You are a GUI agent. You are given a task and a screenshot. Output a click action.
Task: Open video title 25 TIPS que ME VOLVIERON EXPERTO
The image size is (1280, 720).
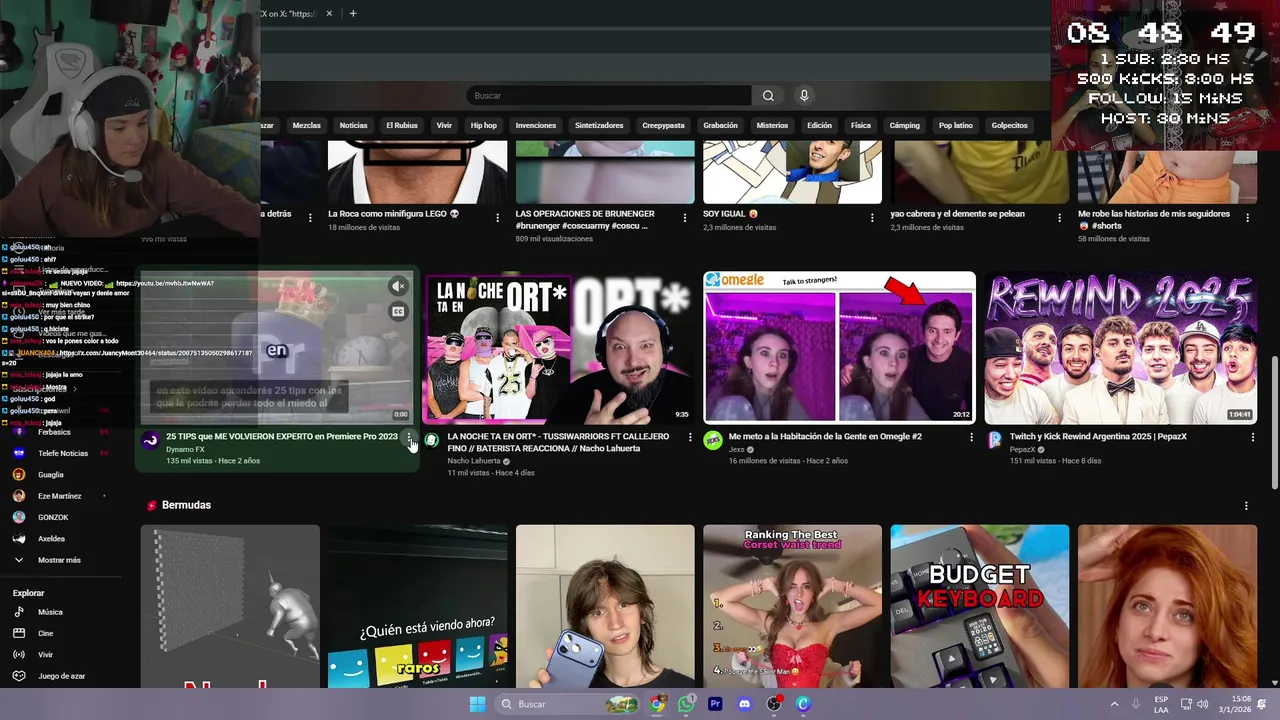point(281,437)
